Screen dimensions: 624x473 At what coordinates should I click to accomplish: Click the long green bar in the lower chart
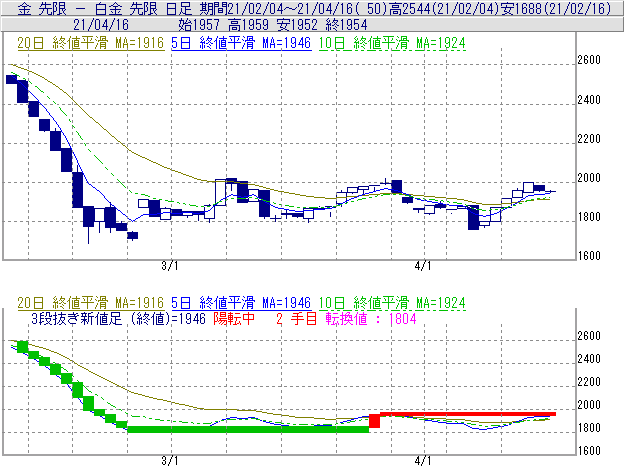click(x=248, y=430)
